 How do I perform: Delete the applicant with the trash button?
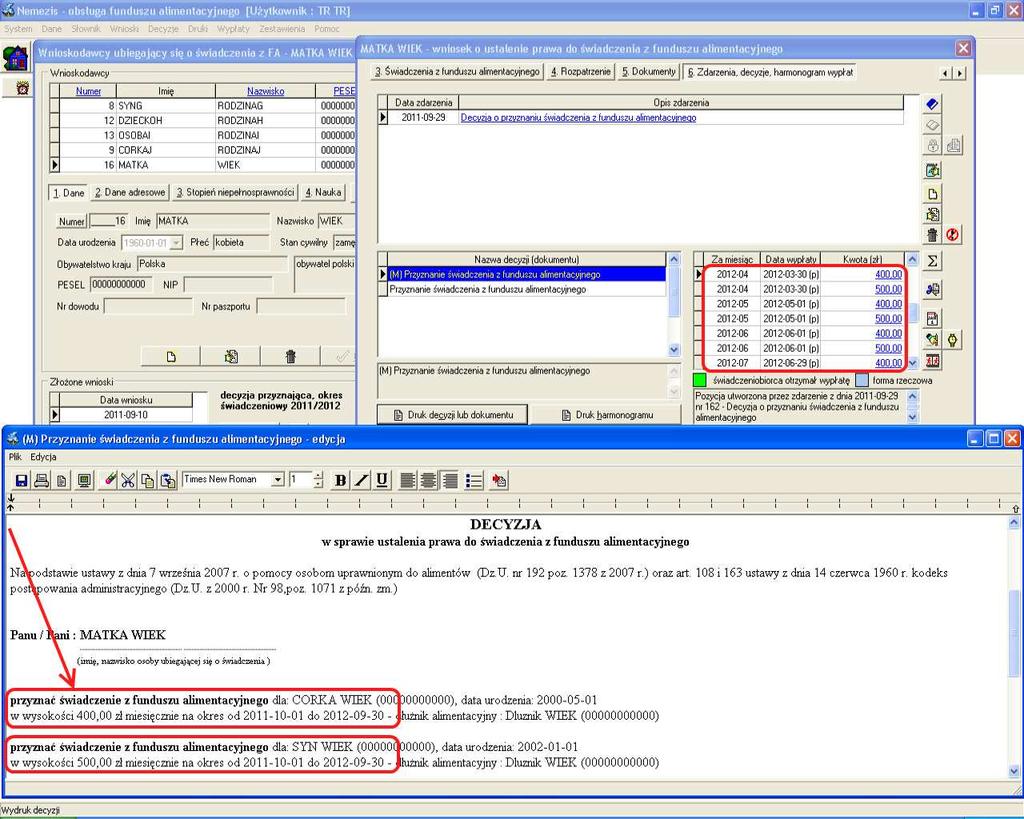(x=291, y=357)
